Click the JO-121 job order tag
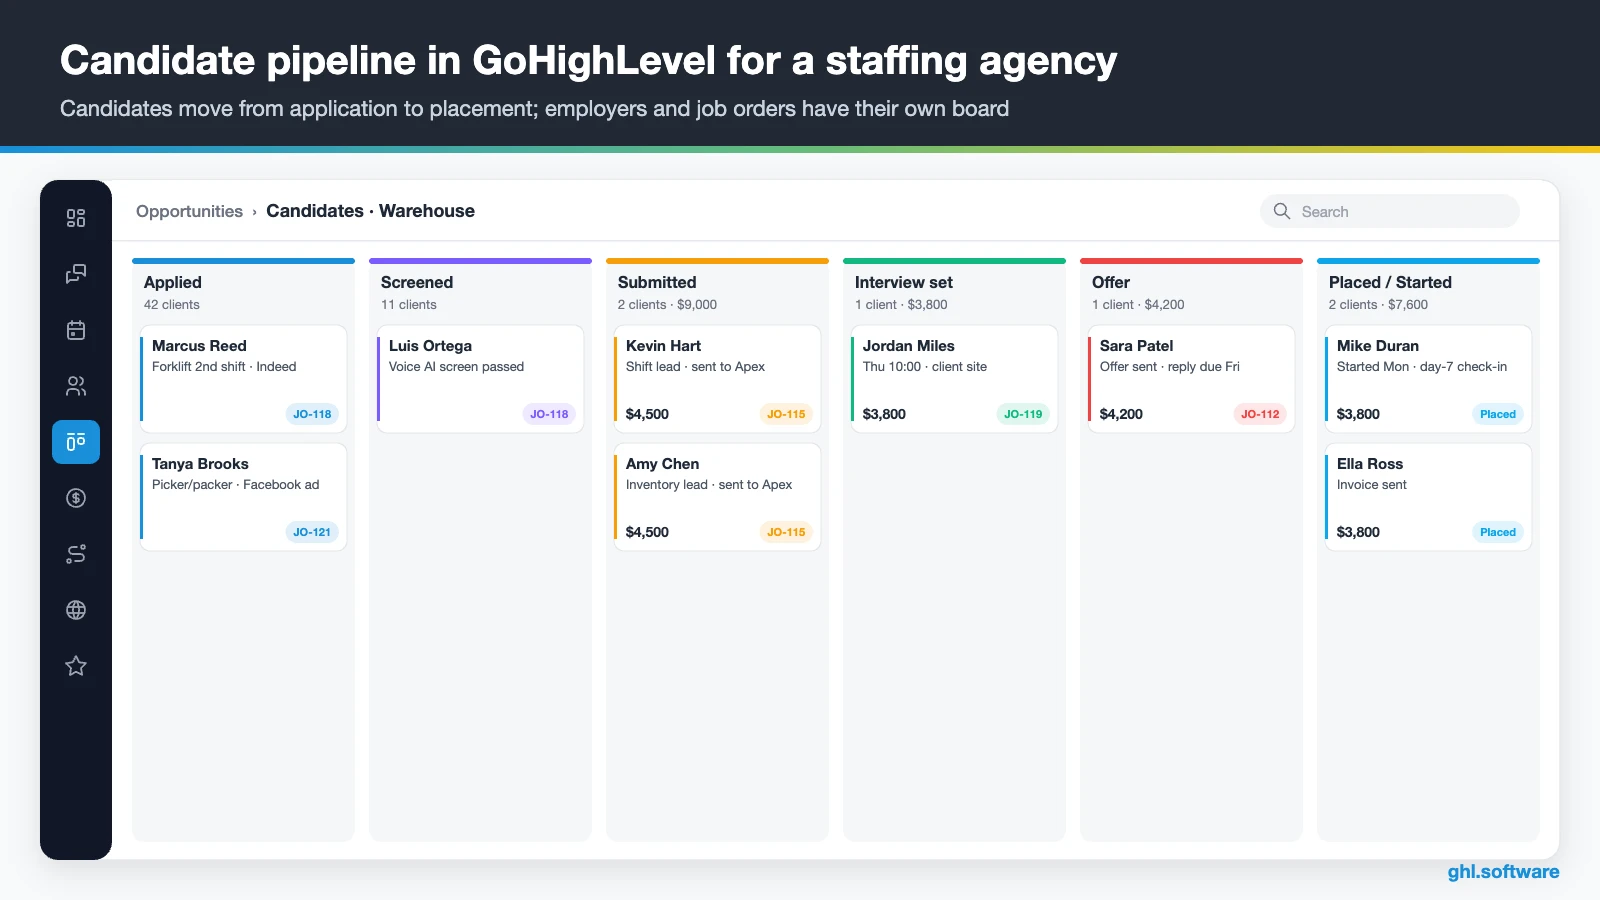The image size is (1600, 900). point(312,532)
